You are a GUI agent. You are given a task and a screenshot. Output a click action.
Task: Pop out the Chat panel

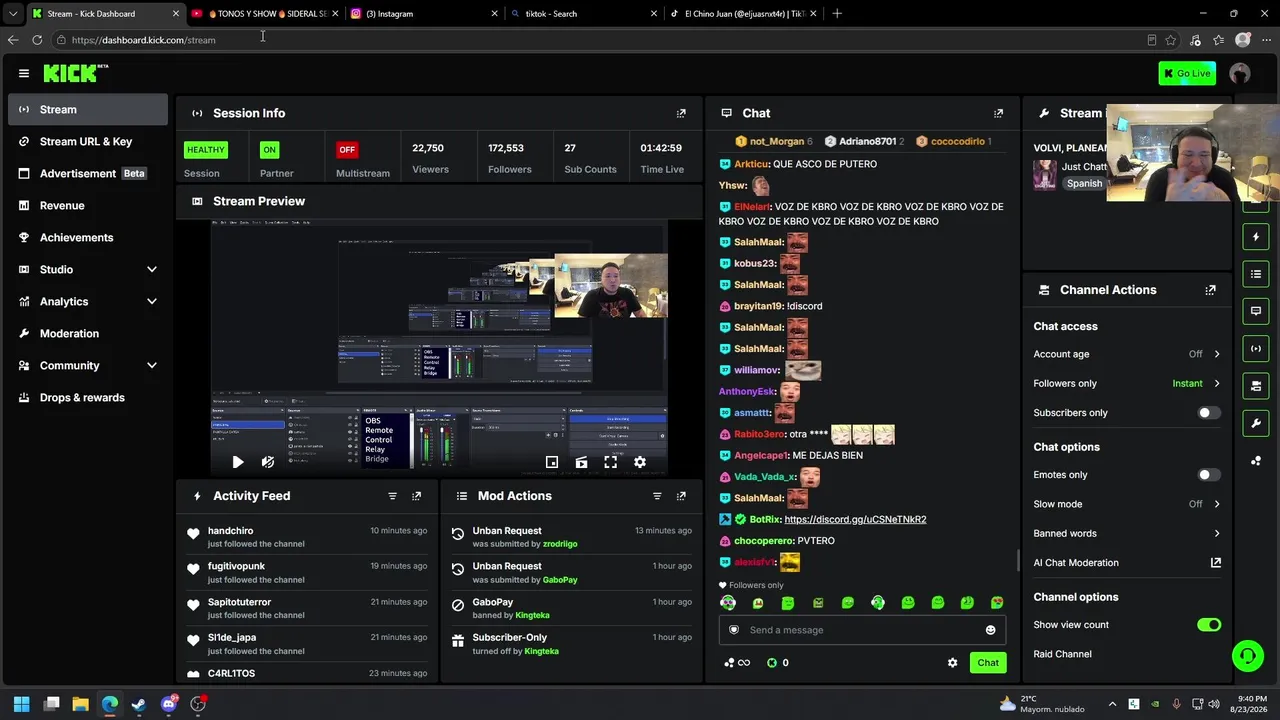998,113
